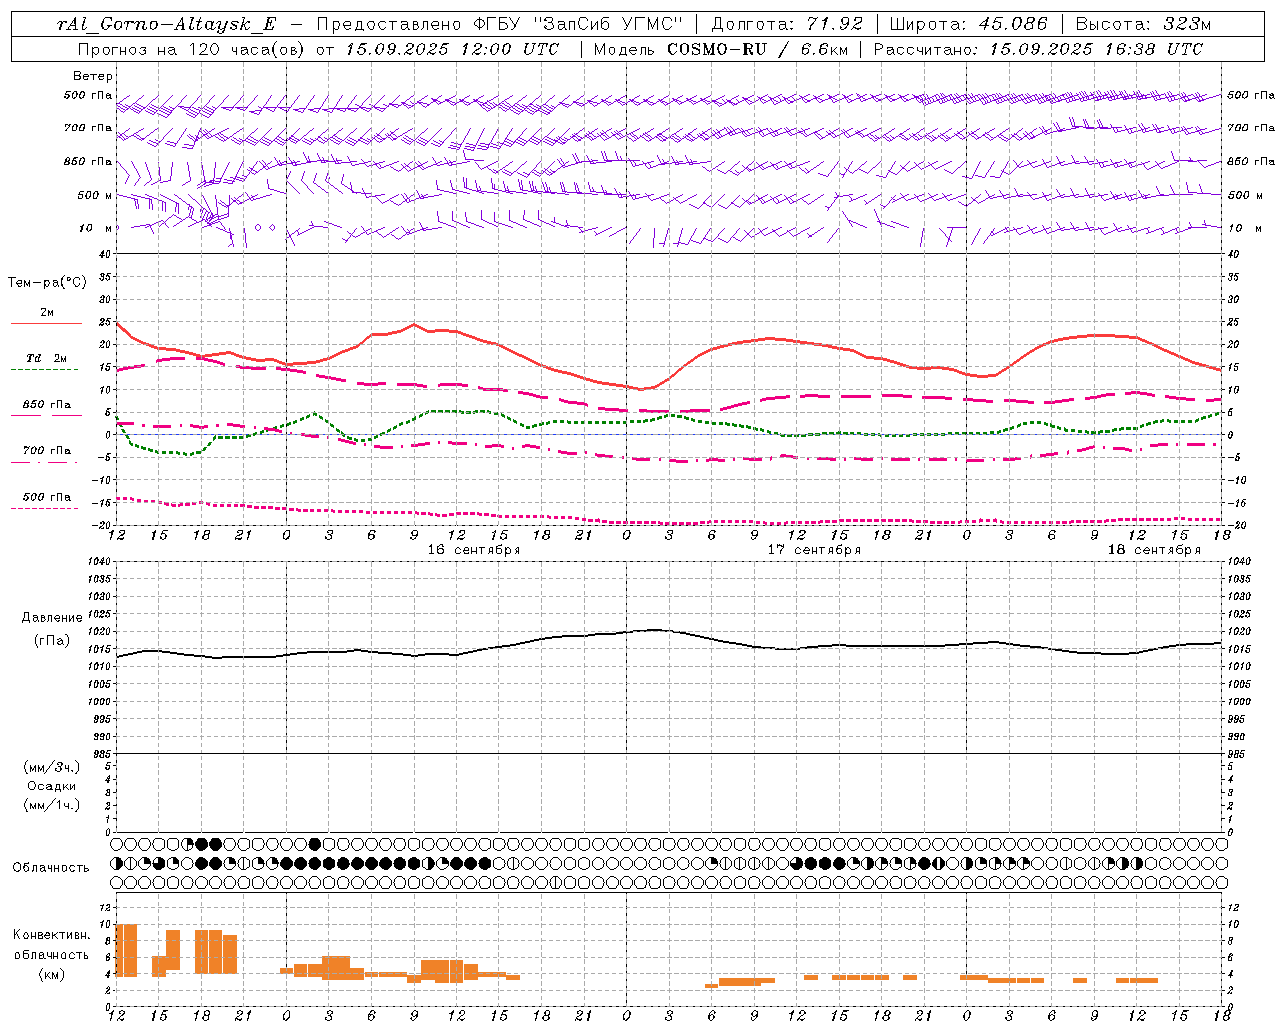Click the 985 value on left pressure axis
1280x1024 pixels.
tap(101, 754)
